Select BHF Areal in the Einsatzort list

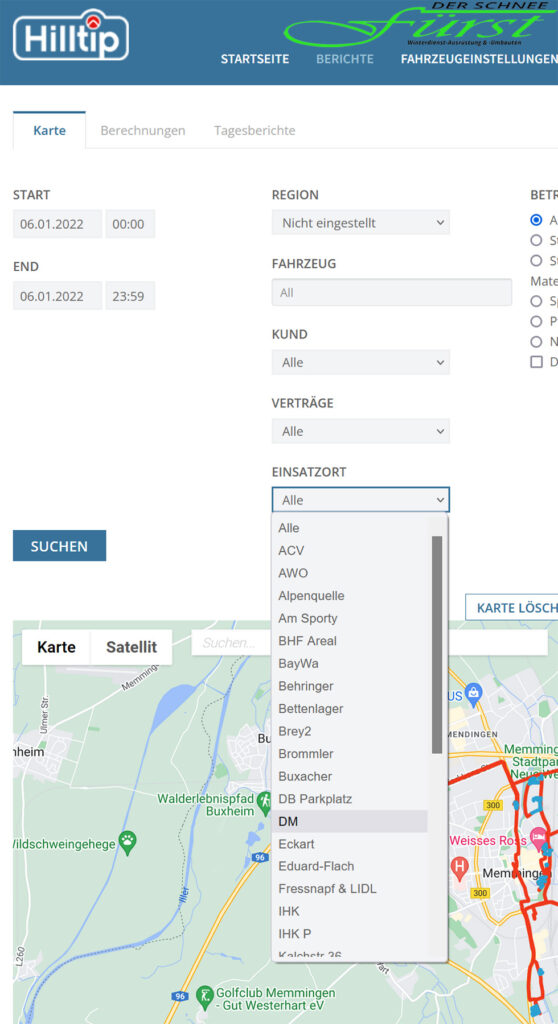350,641
